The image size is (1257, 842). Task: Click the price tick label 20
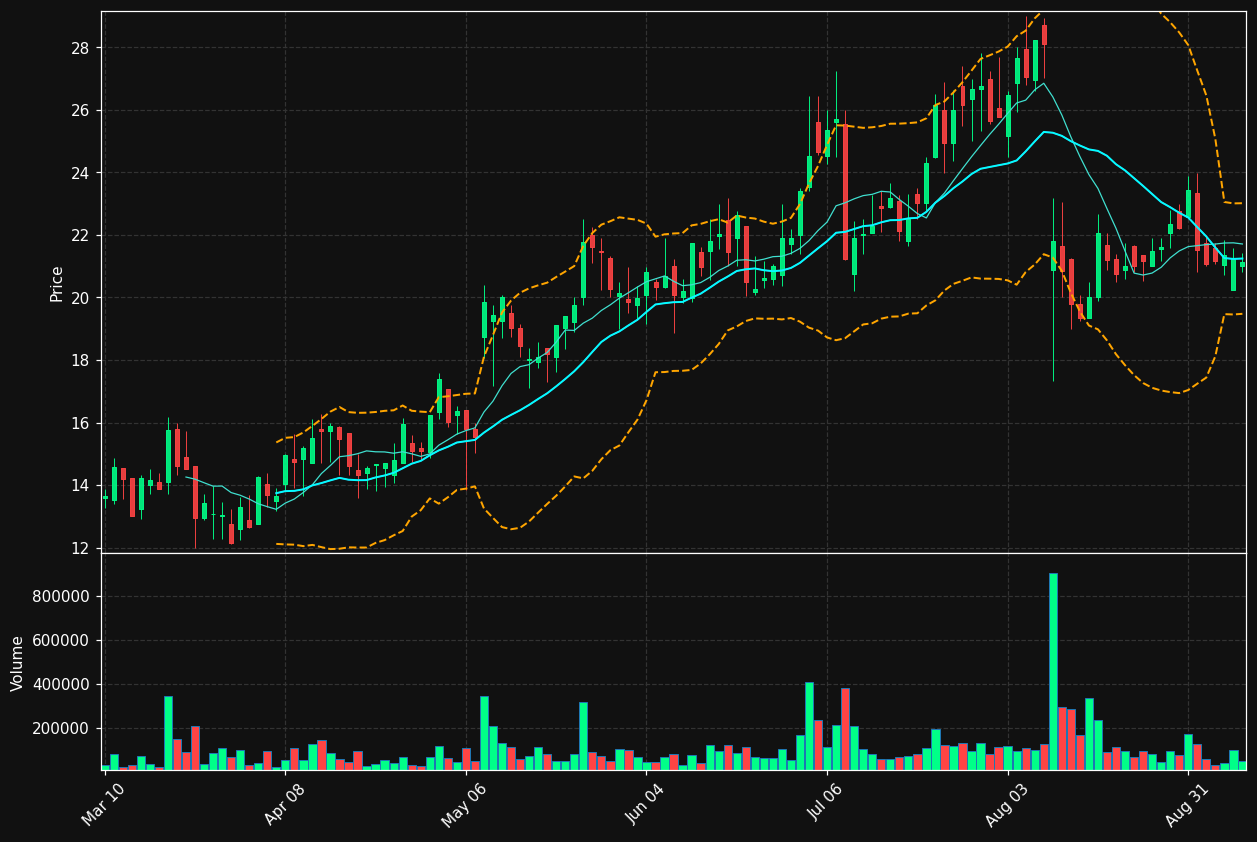coord(81,298)
